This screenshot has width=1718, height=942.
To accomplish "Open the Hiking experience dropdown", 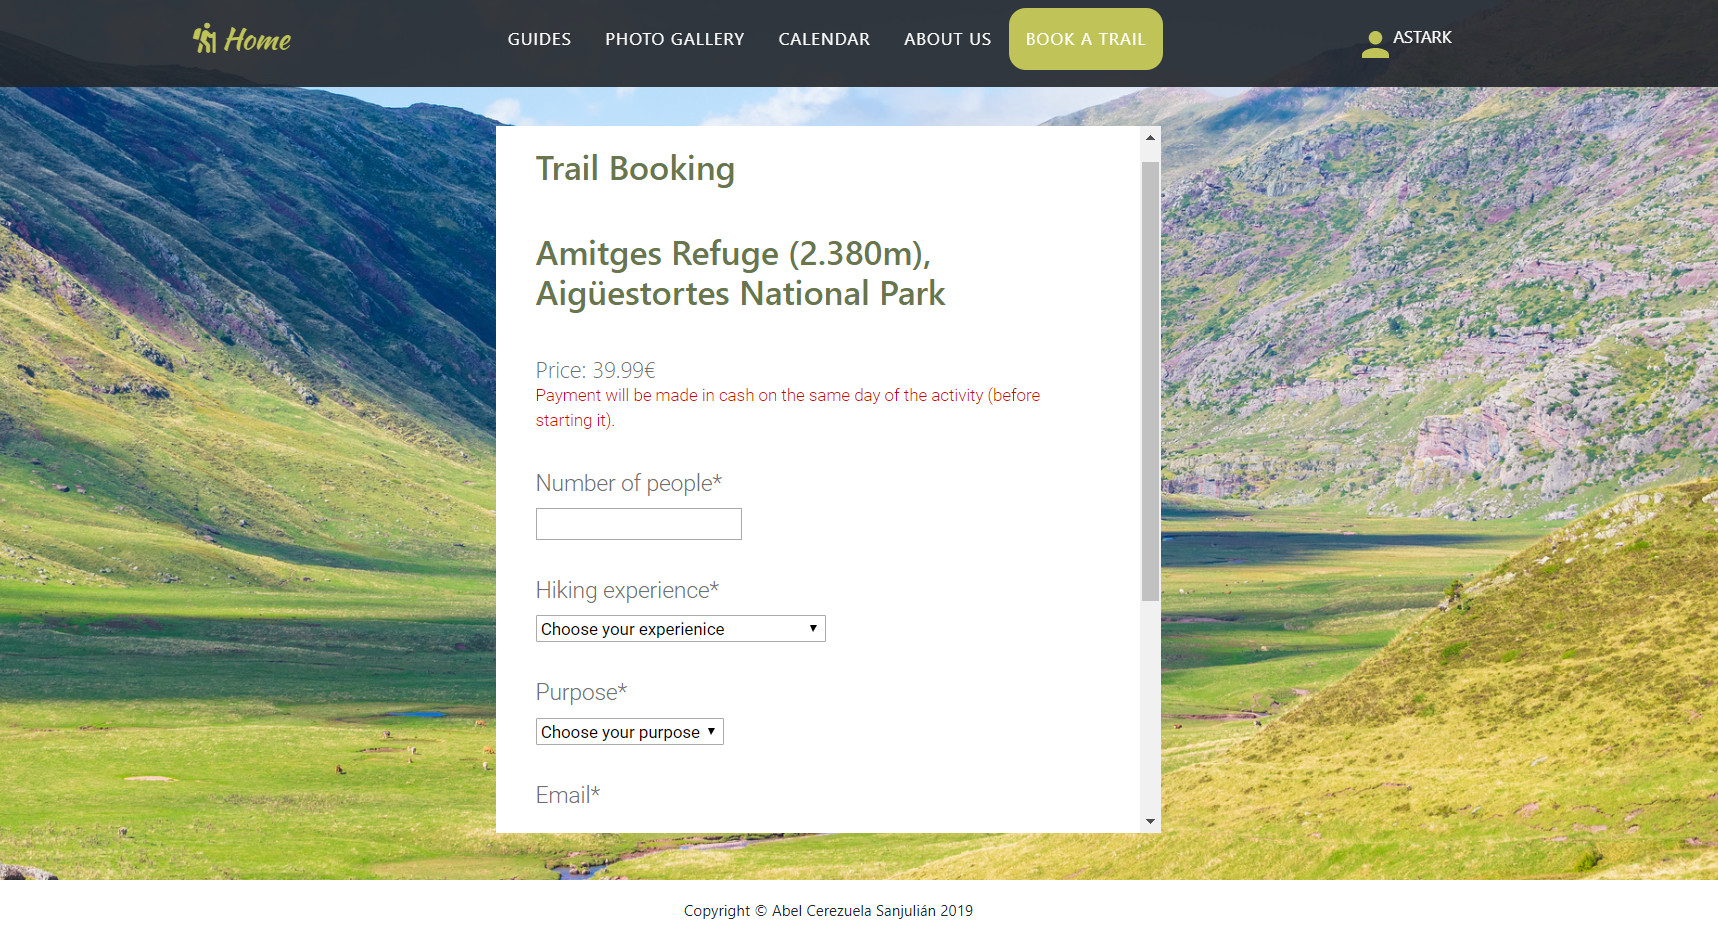I will point(680,629).
